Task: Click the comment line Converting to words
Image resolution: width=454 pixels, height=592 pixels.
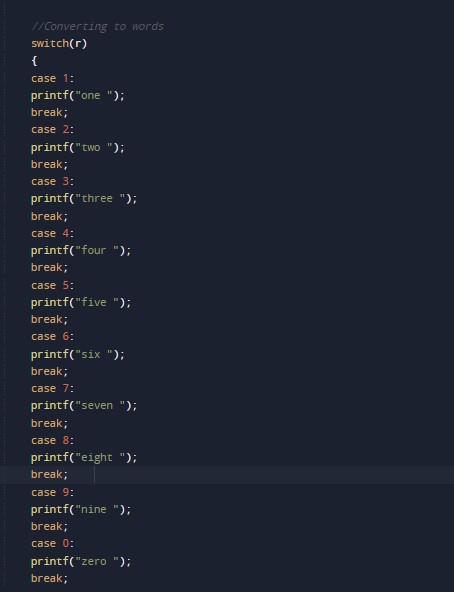Action: (x=97, y=26)
